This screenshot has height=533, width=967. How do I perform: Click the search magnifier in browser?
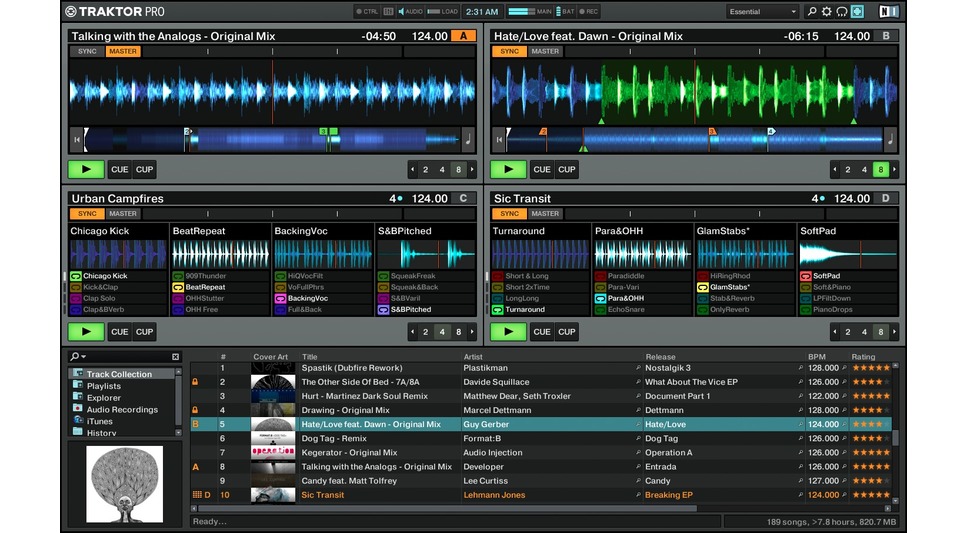(76, 357)
